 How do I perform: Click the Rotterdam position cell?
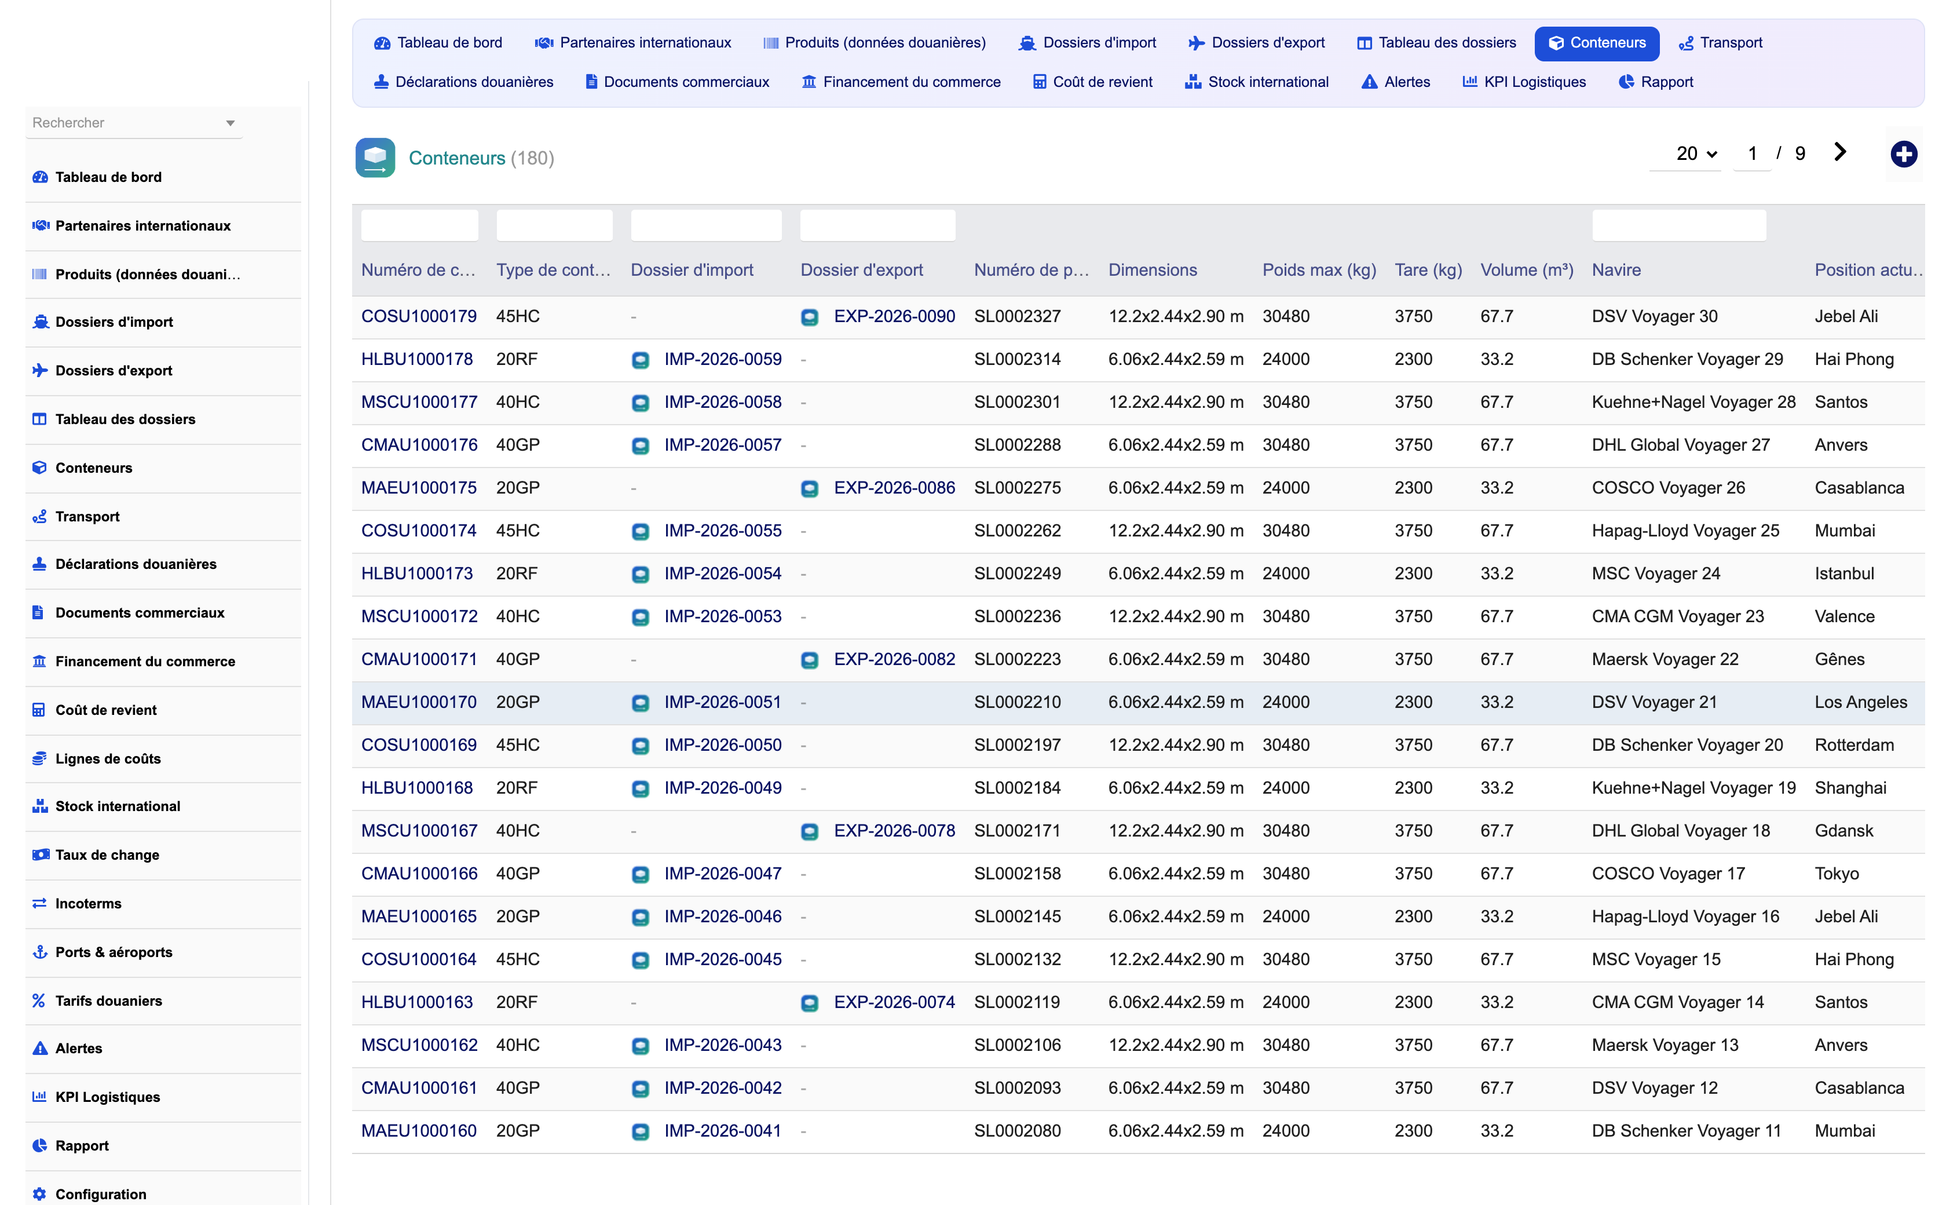tap(1854, 745)
